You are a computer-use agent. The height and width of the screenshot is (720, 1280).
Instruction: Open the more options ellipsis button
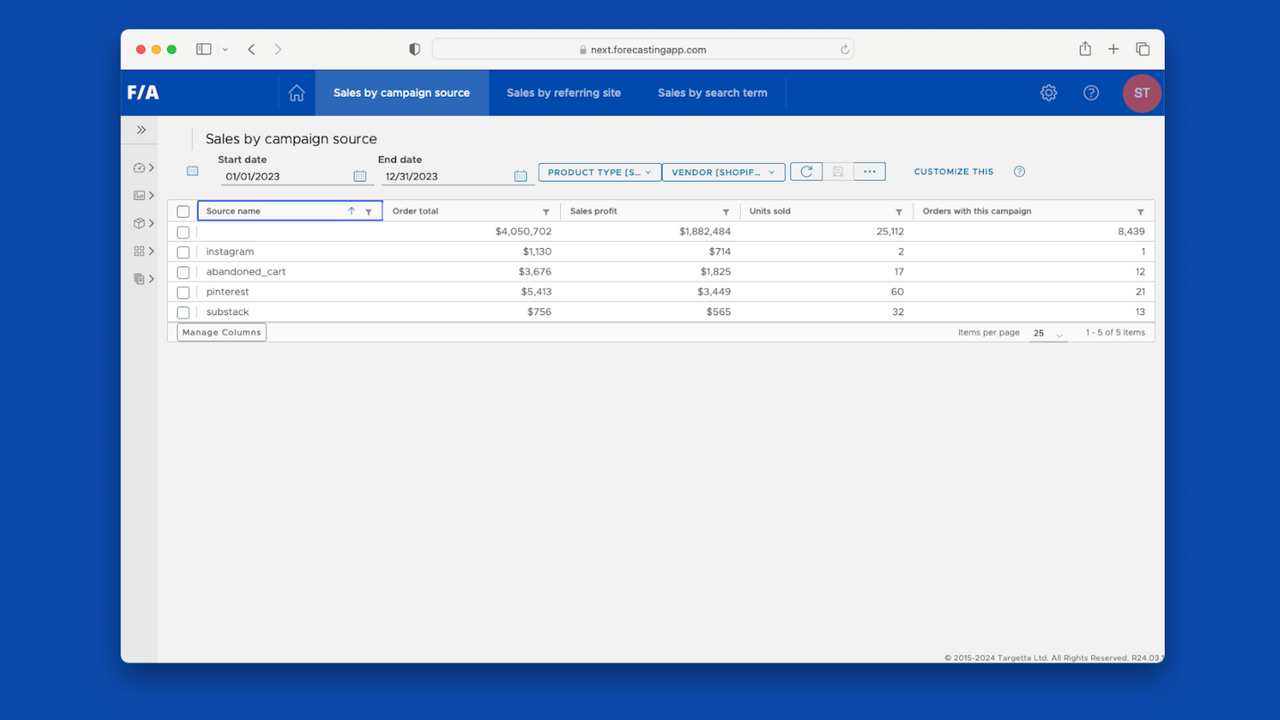pyautogui.click(x=869, y=172)
